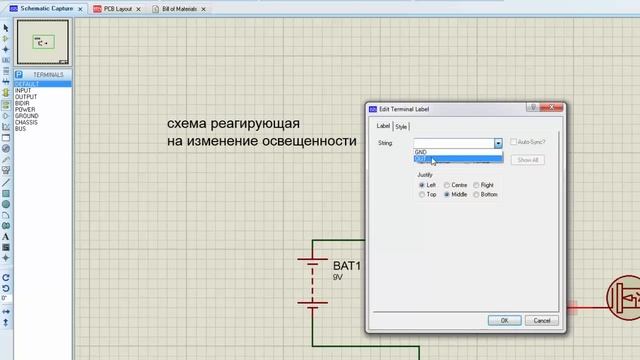Click the Y-Mirror vertical flip icon

tap(6, 322)
